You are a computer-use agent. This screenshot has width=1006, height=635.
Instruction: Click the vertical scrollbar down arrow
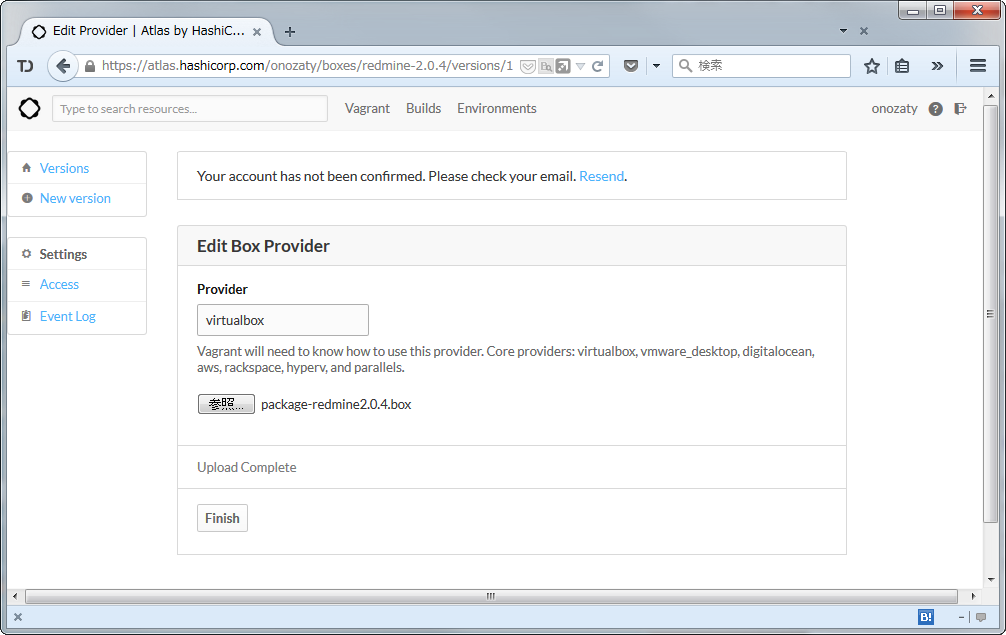click(x=991, y=579)
